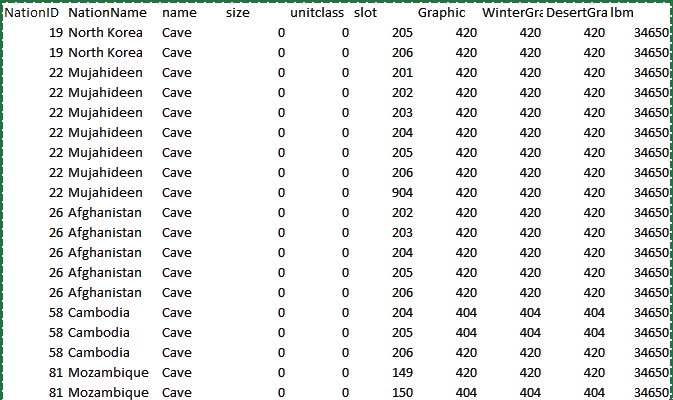Click the 'DesertGra' header cell

click(x=577, y=14)
